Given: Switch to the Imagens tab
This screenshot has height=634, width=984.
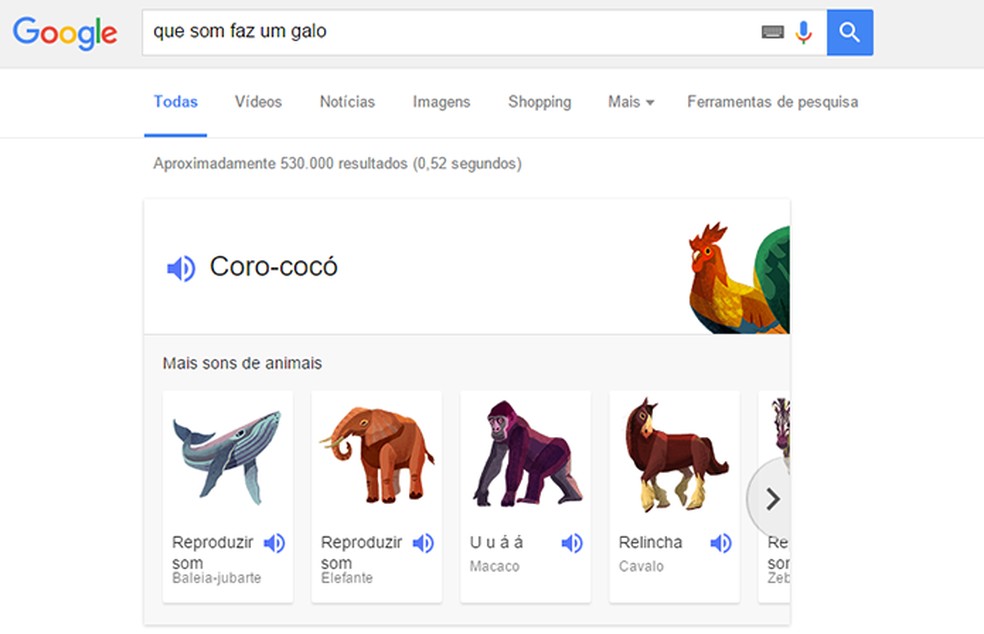Looking at the screenshot, I should coord(440,102).
